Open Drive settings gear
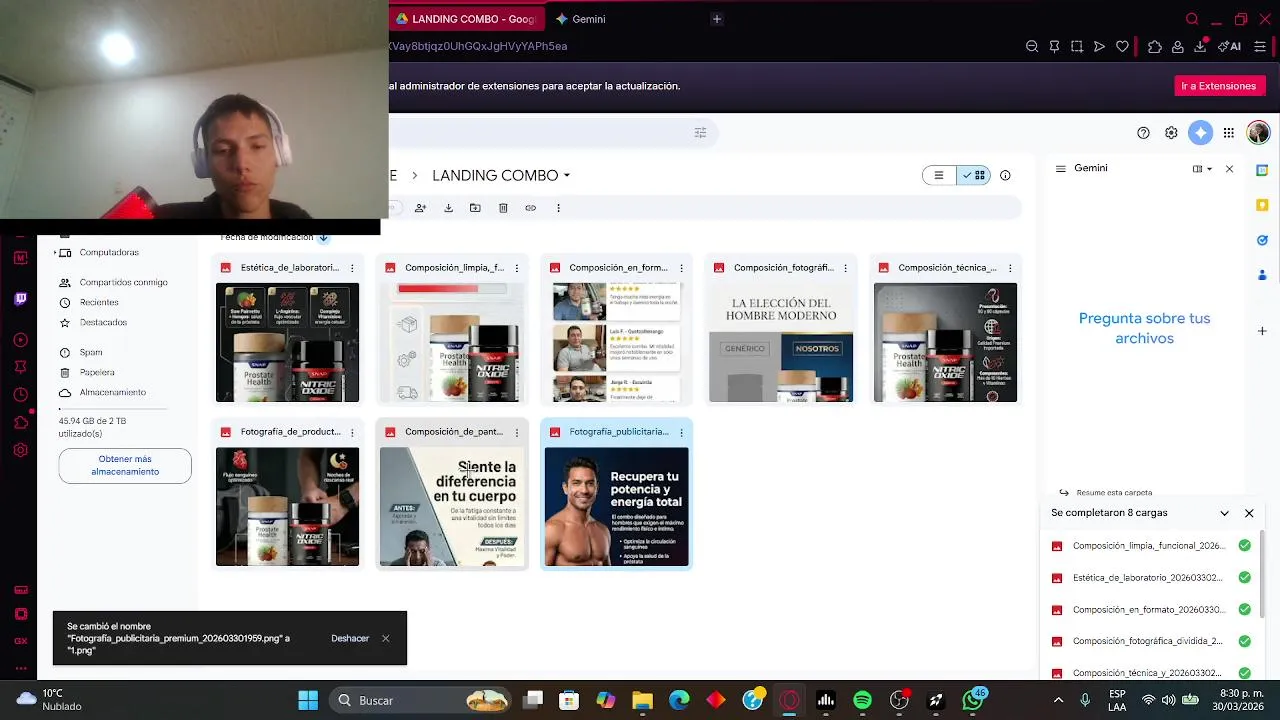This screenshot has height=720, width=1280. coord(1171,133)
